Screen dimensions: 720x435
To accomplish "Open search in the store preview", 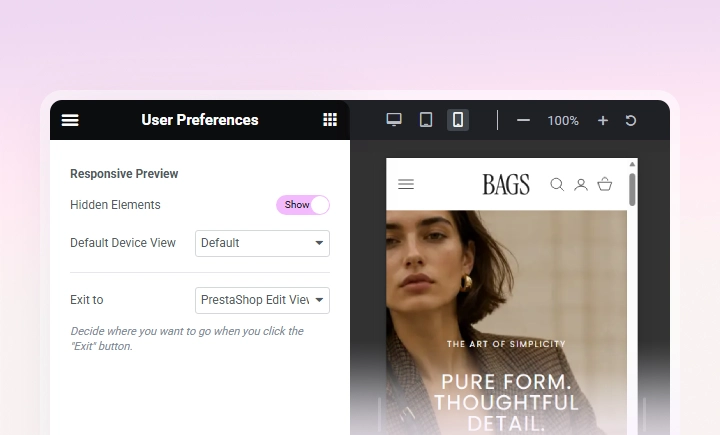I will [557, 185].
